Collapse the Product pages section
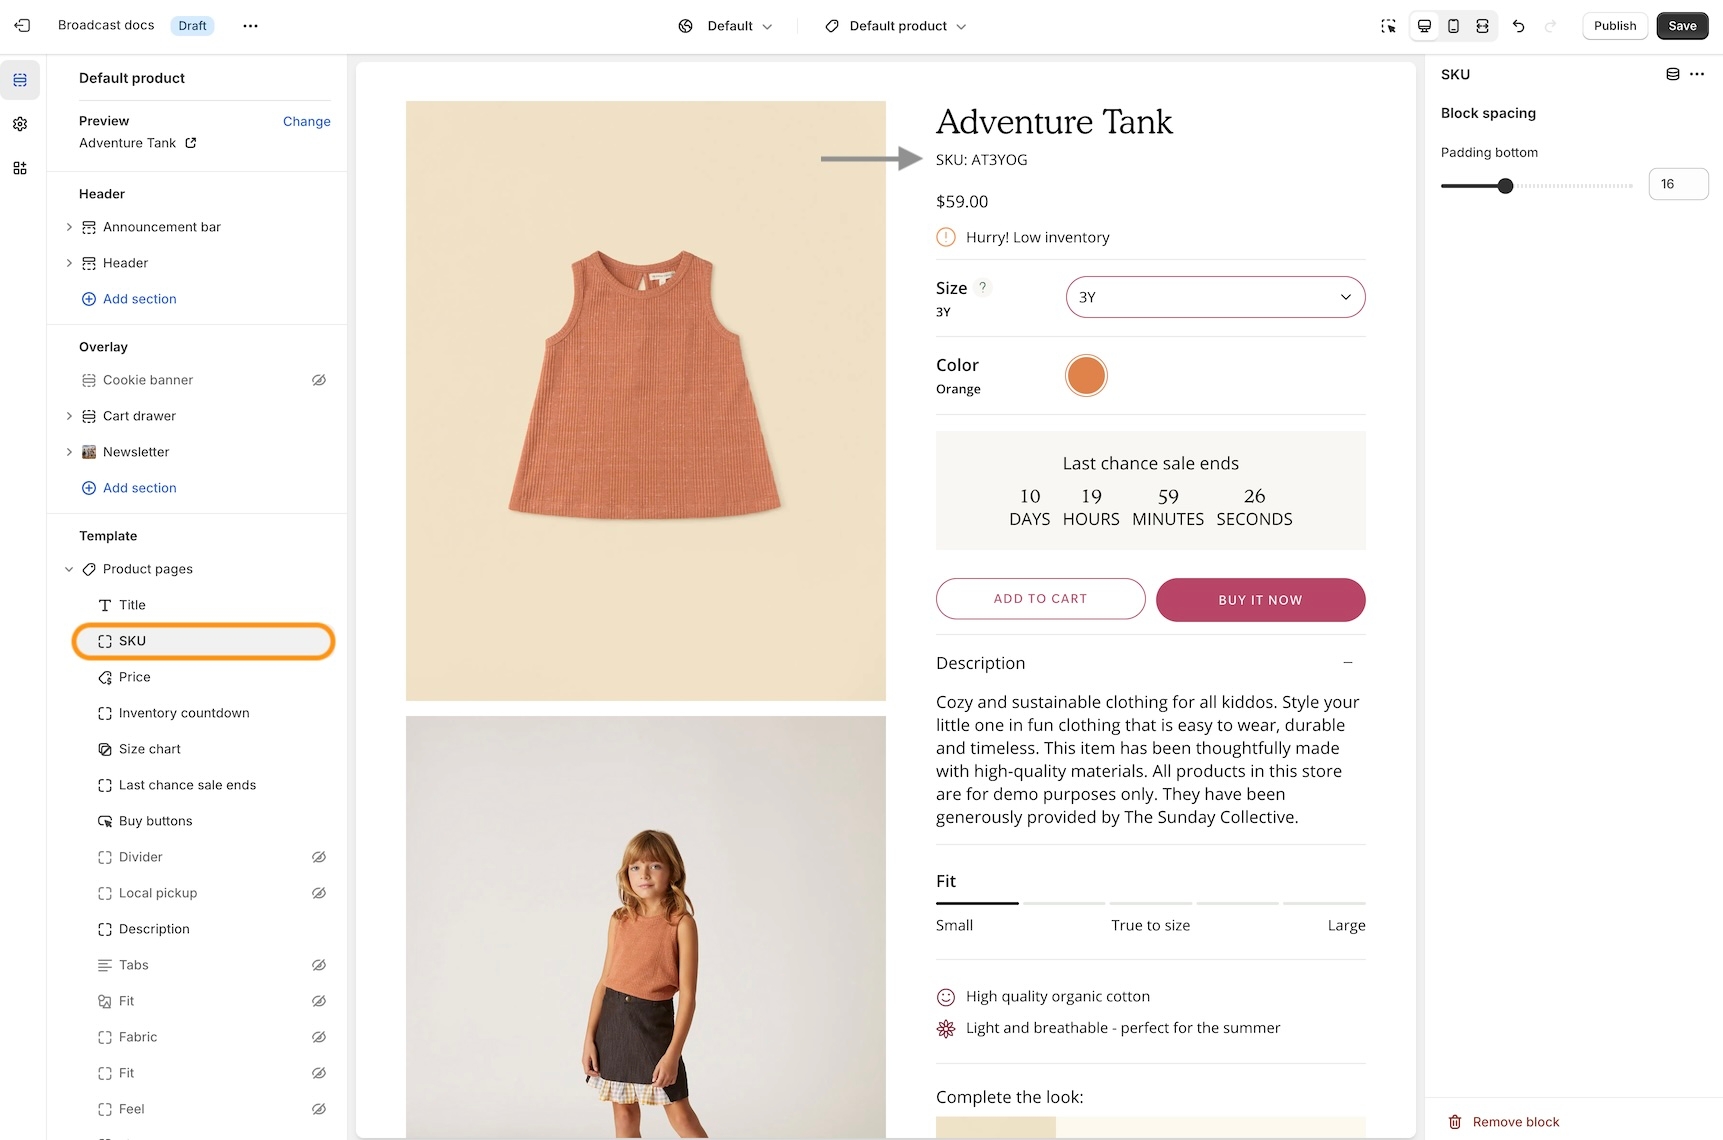The image size is (1723, 1140). [69, 569]
